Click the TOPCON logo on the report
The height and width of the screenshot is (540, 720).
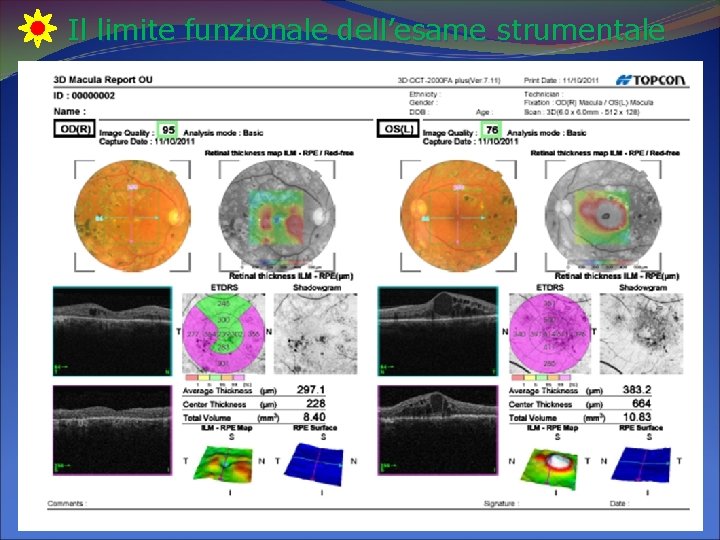tap(650, 80)
